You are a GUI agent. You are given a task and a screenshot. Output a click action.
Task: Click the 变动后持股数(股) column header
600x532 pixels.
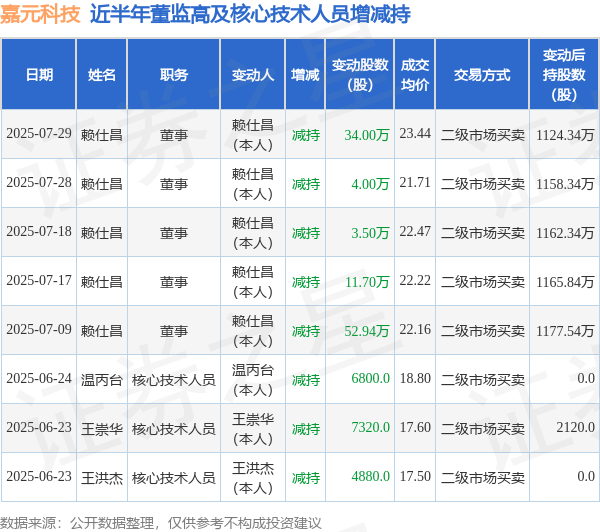click(x=564, y=74)
